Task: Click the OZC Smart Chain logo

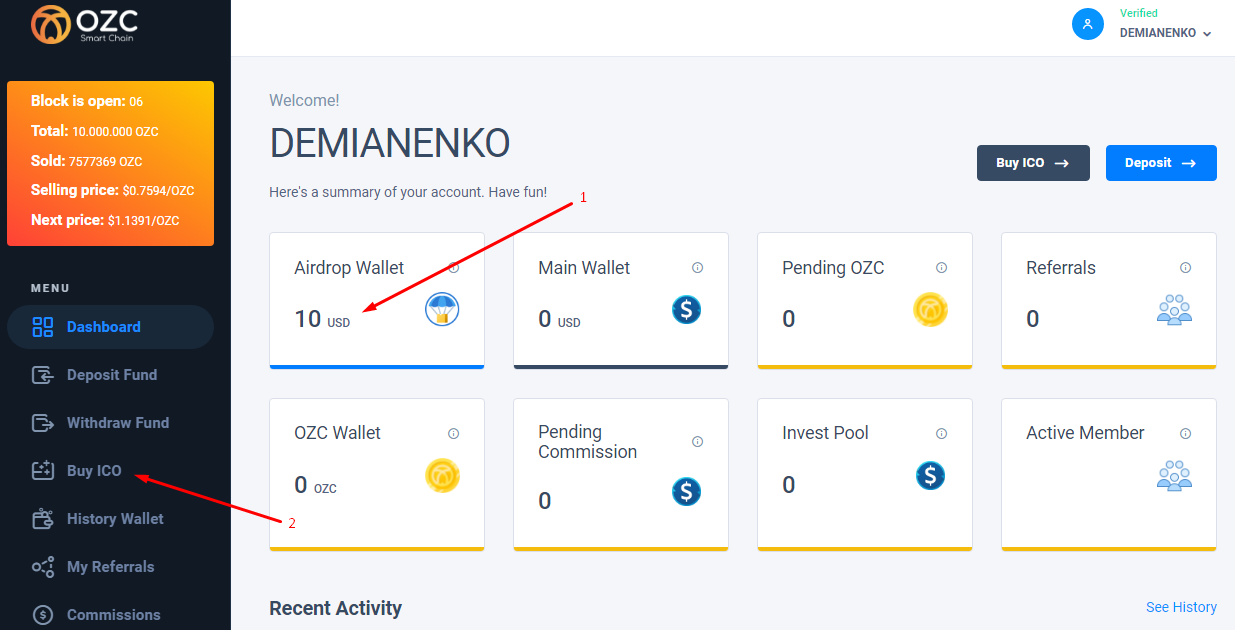Action: click(84, 24)
